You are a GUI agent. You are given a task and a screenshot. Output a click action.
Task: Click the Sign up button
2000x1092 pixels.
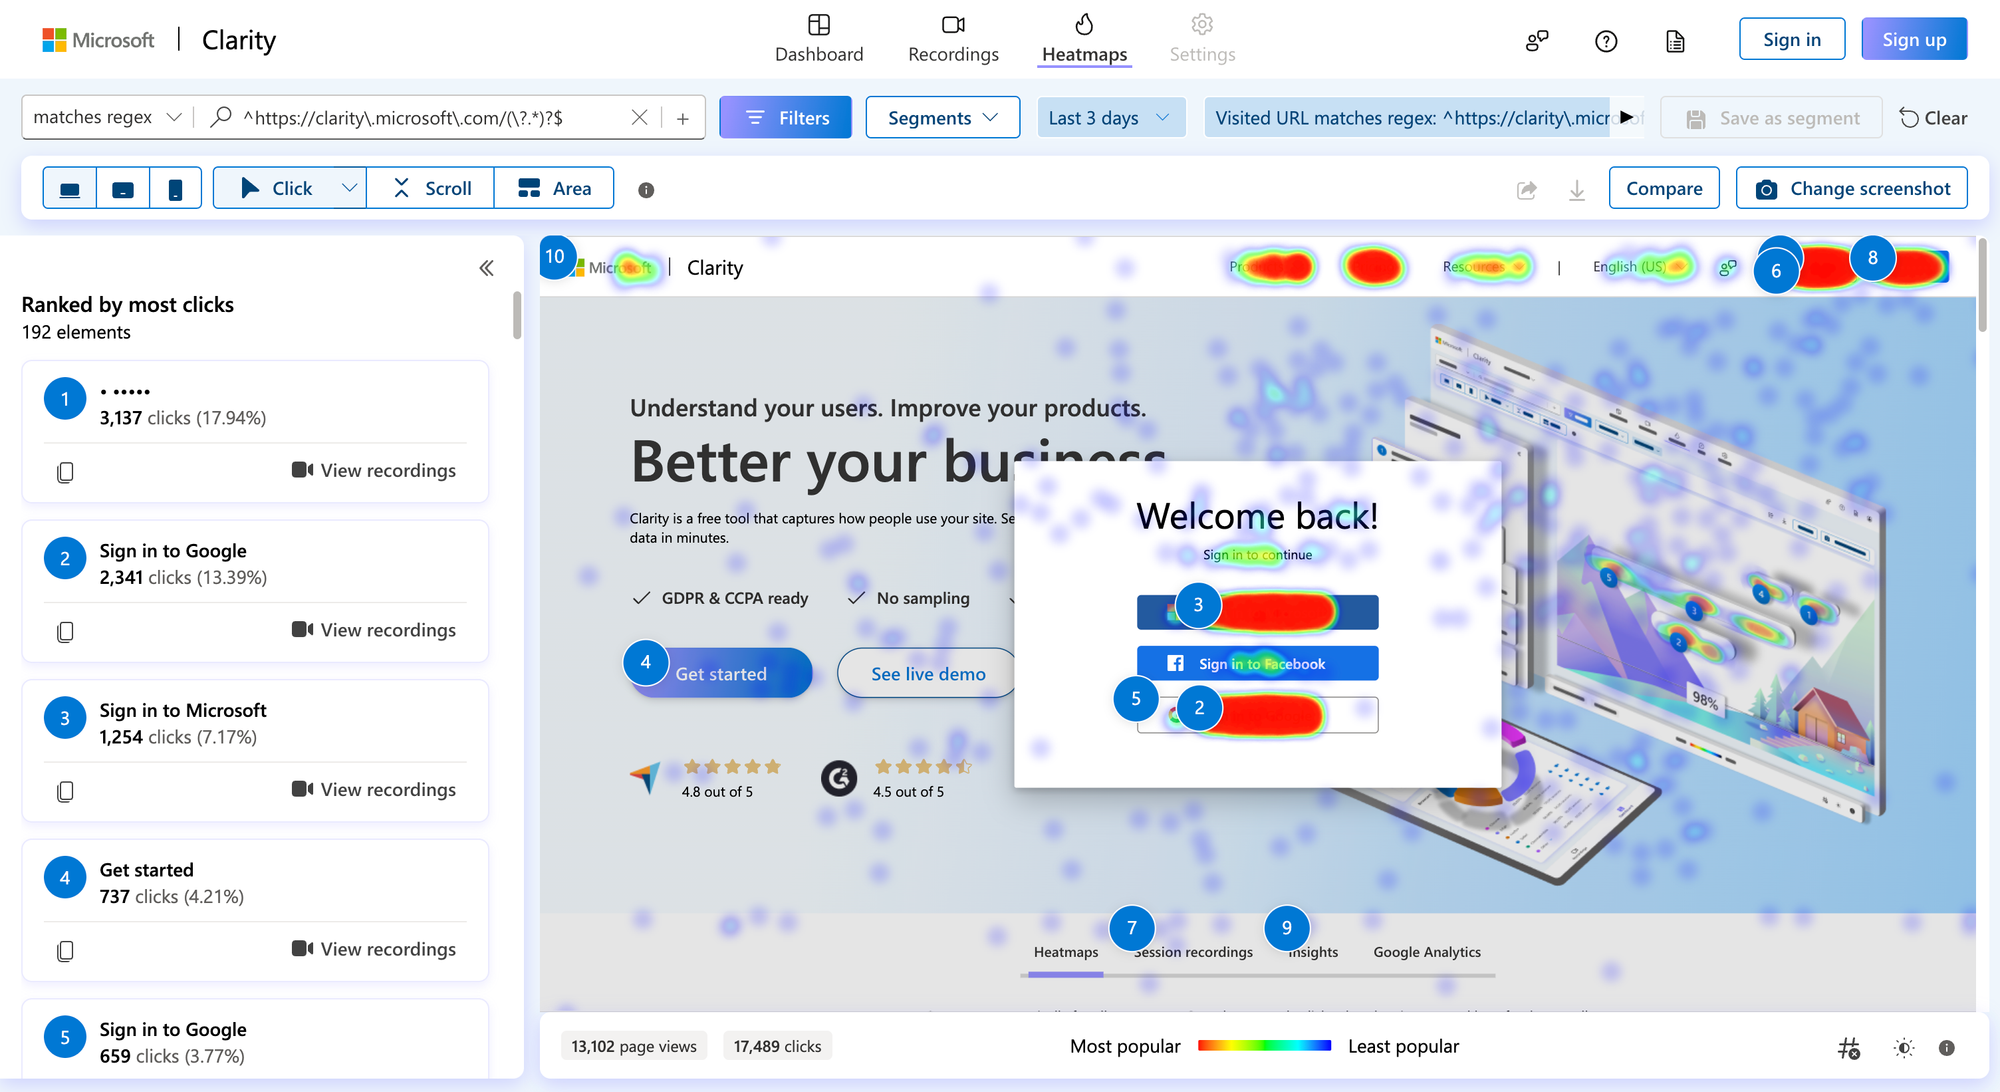tap(1911, 38)
